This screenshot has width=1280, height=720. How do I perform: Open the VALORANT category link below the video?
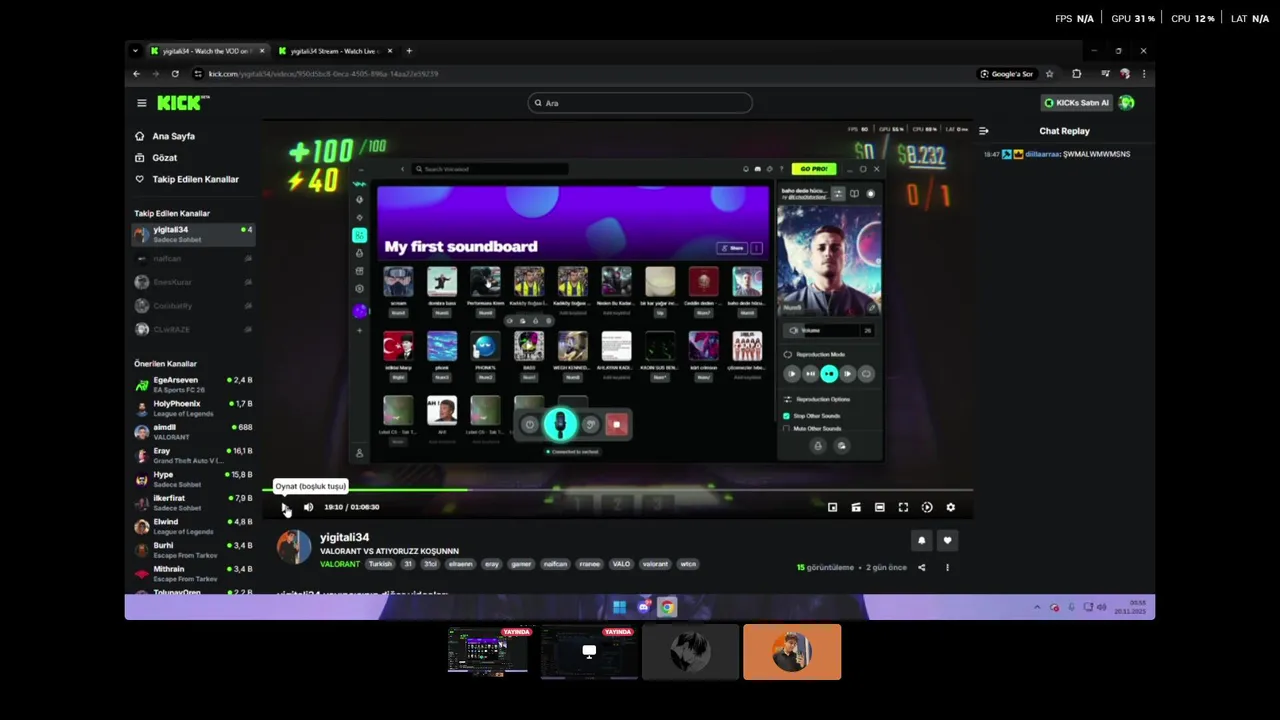(x=340, y=564)
